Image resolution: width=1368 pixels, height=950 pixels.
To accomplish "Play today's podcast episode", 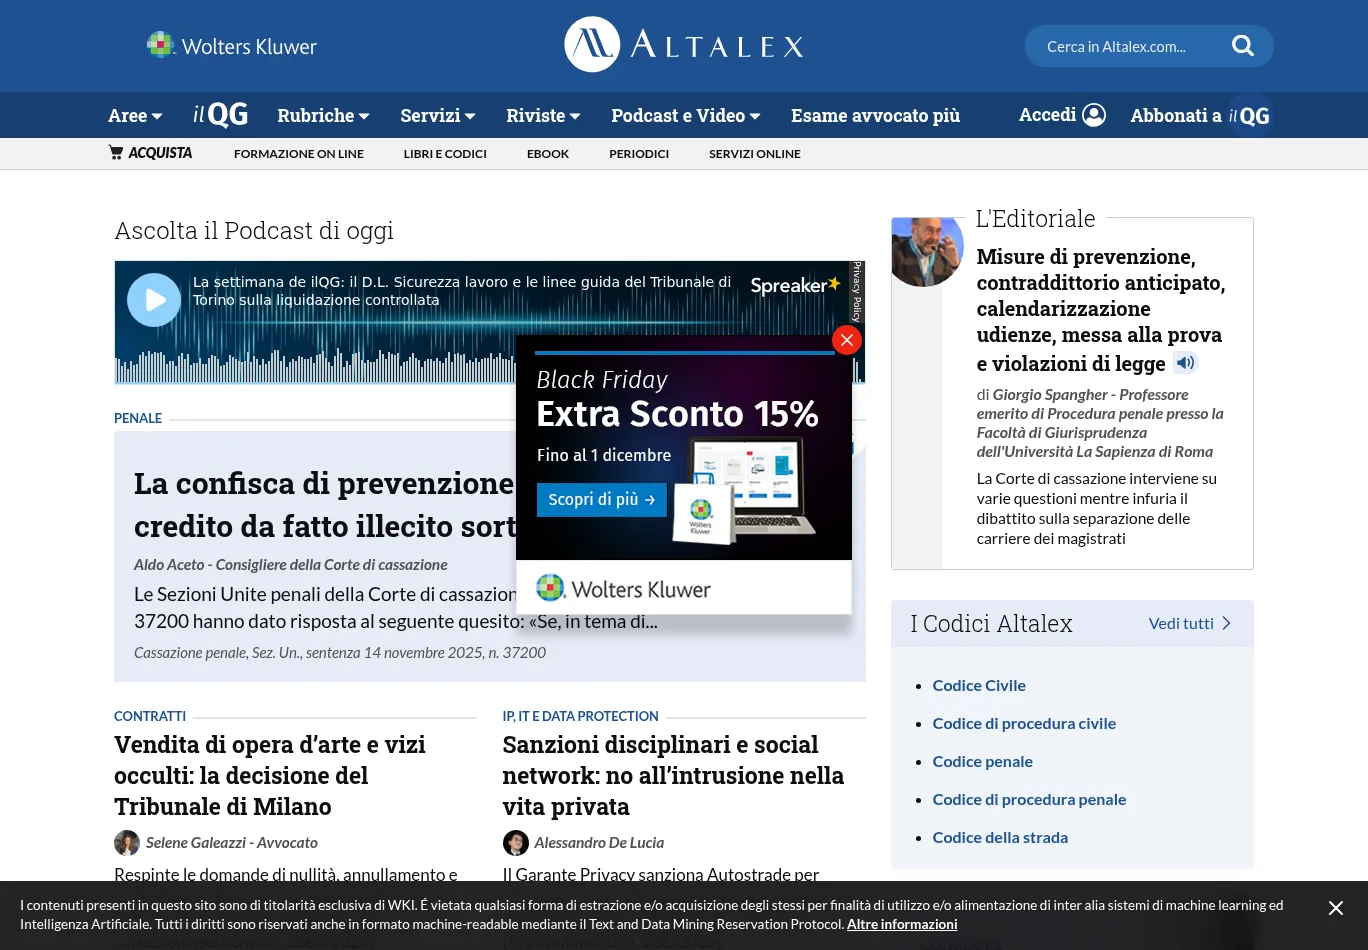I will [x=154, y=300].
